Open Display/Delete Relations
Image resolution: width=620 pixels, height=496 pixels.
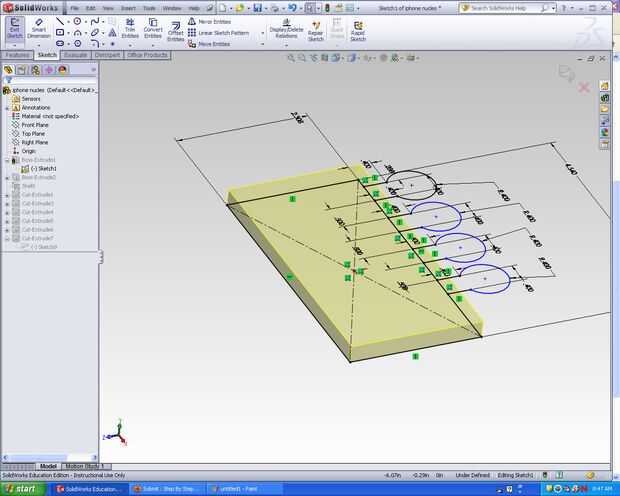pos(286,28)
